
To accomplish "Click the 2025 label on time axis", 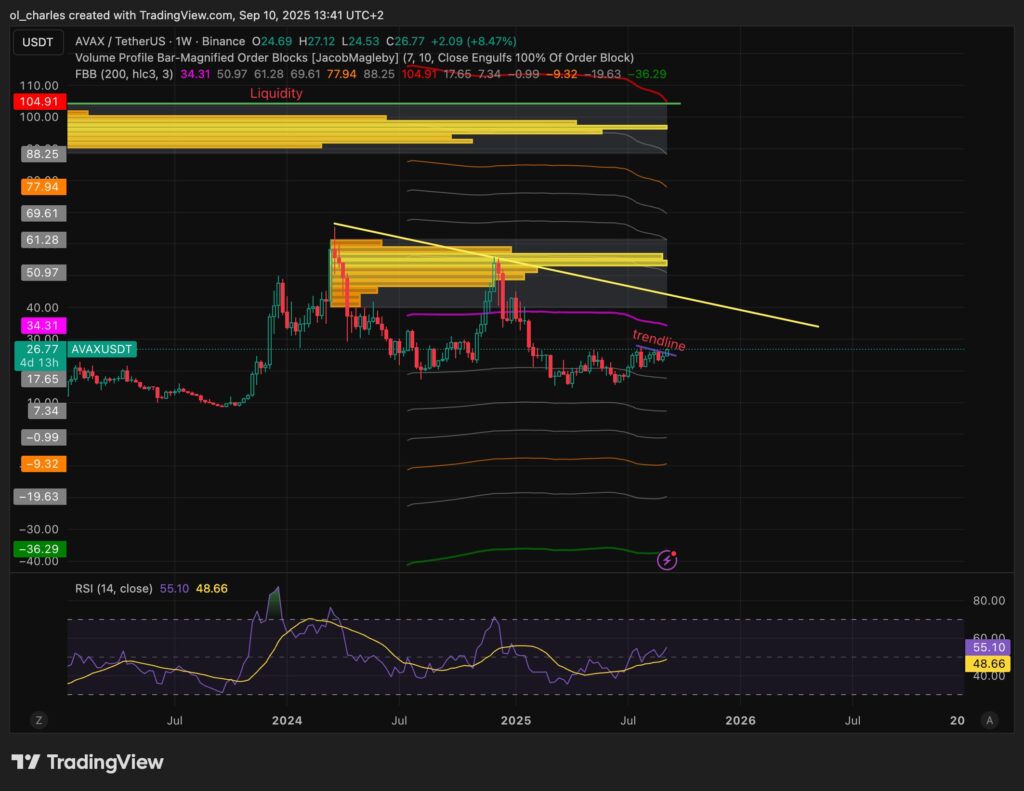I will 515,720.
